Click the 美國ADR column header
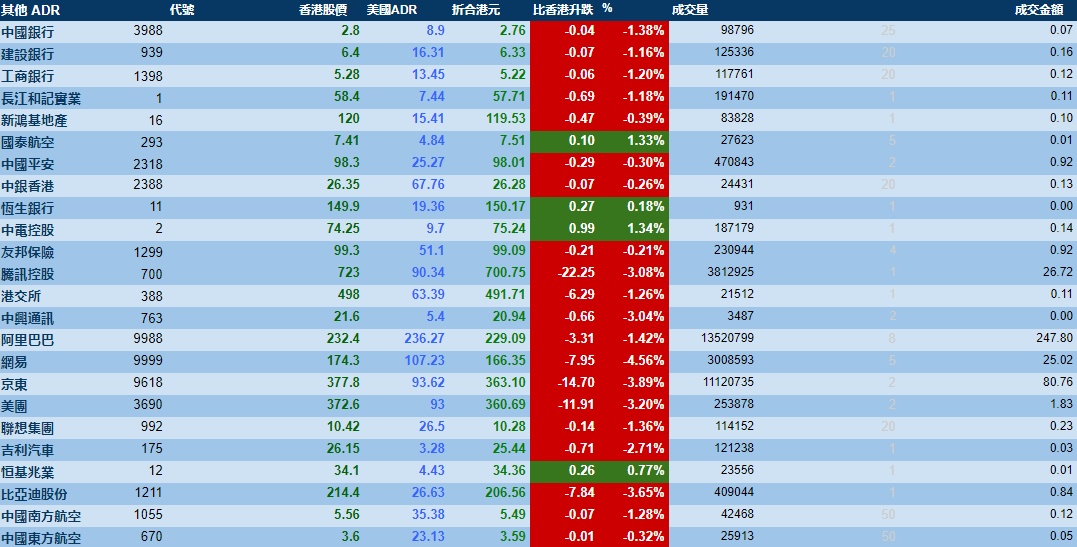Viewport: 1077px width, 547px height. click(x=391, y=10)
